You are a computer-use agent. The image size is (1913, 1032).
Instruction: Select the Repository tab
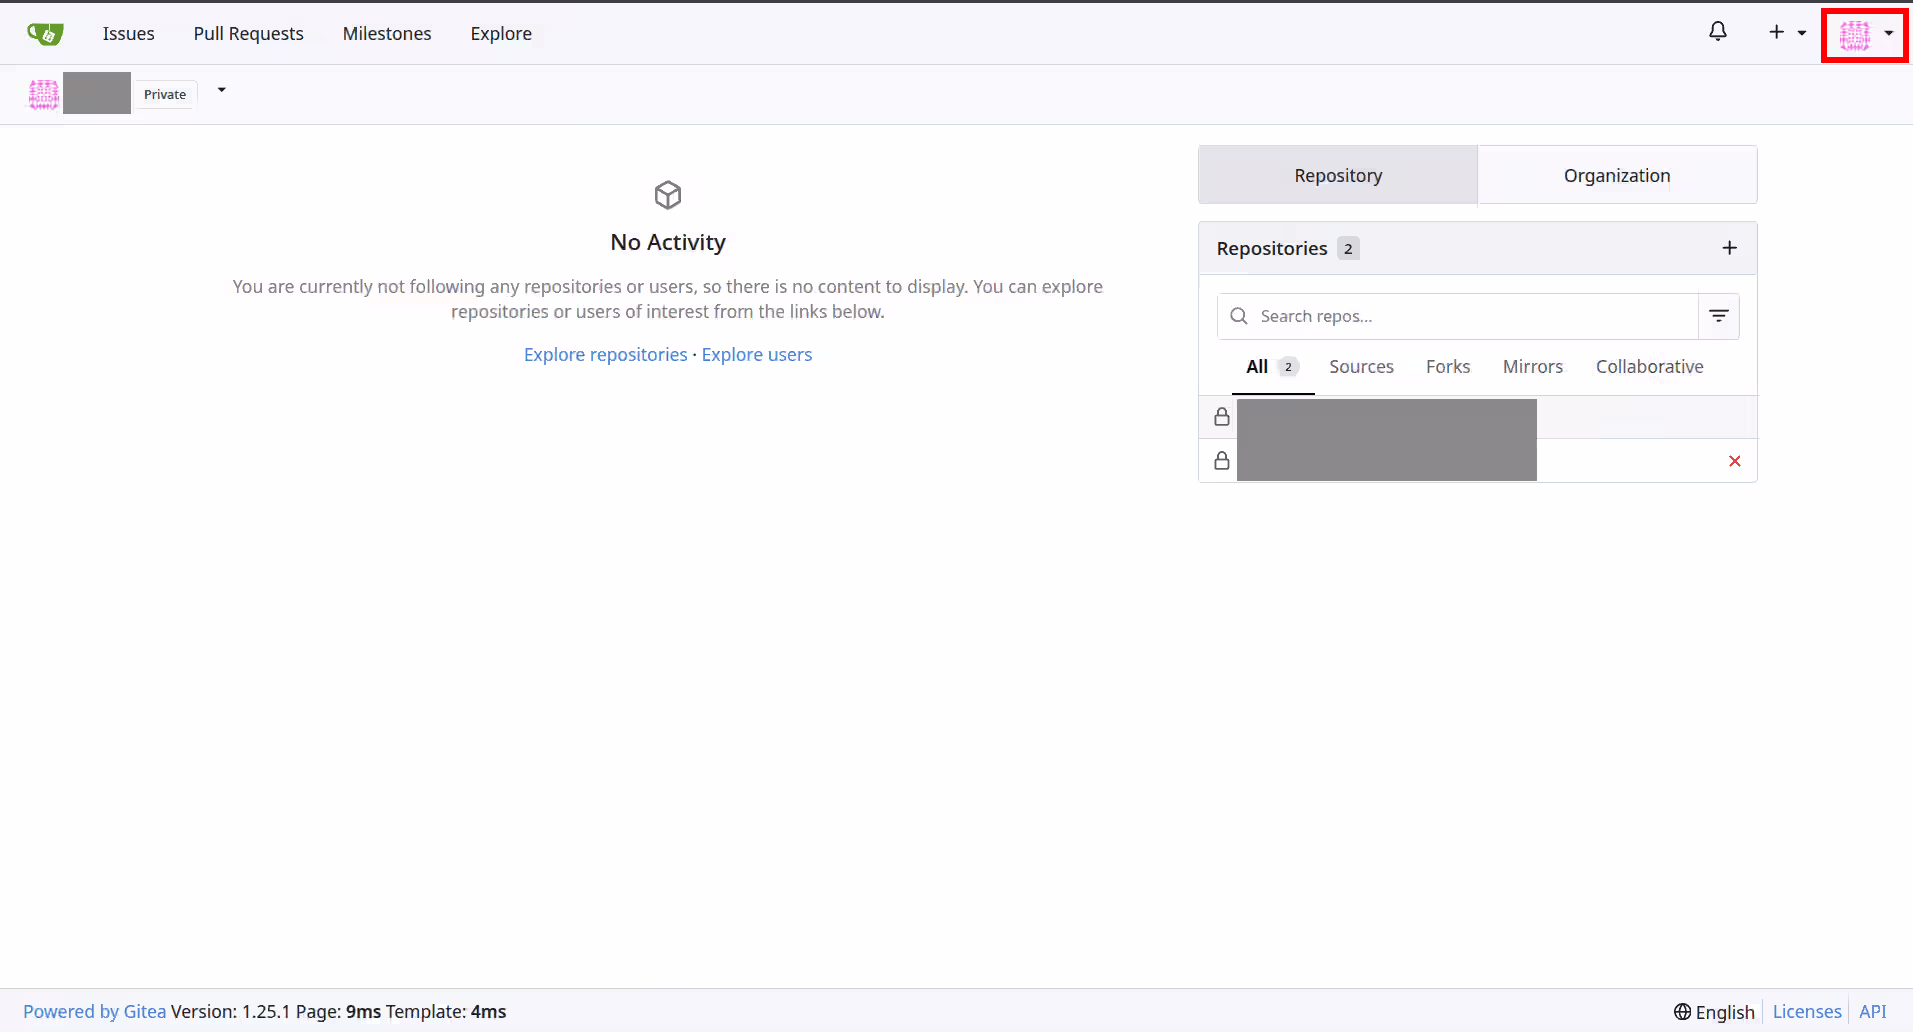point(1337,175)
